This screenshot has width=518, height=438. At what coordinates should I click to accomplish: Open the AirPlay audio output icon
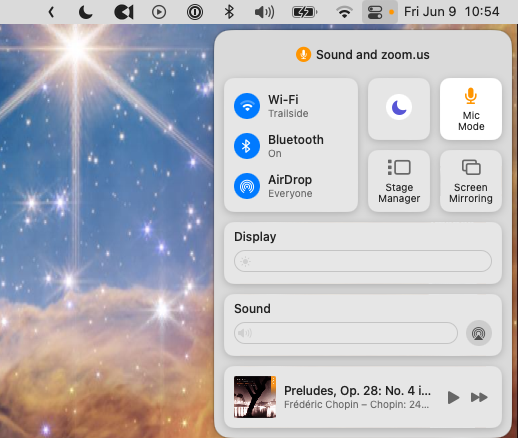(x=479, y=333)
